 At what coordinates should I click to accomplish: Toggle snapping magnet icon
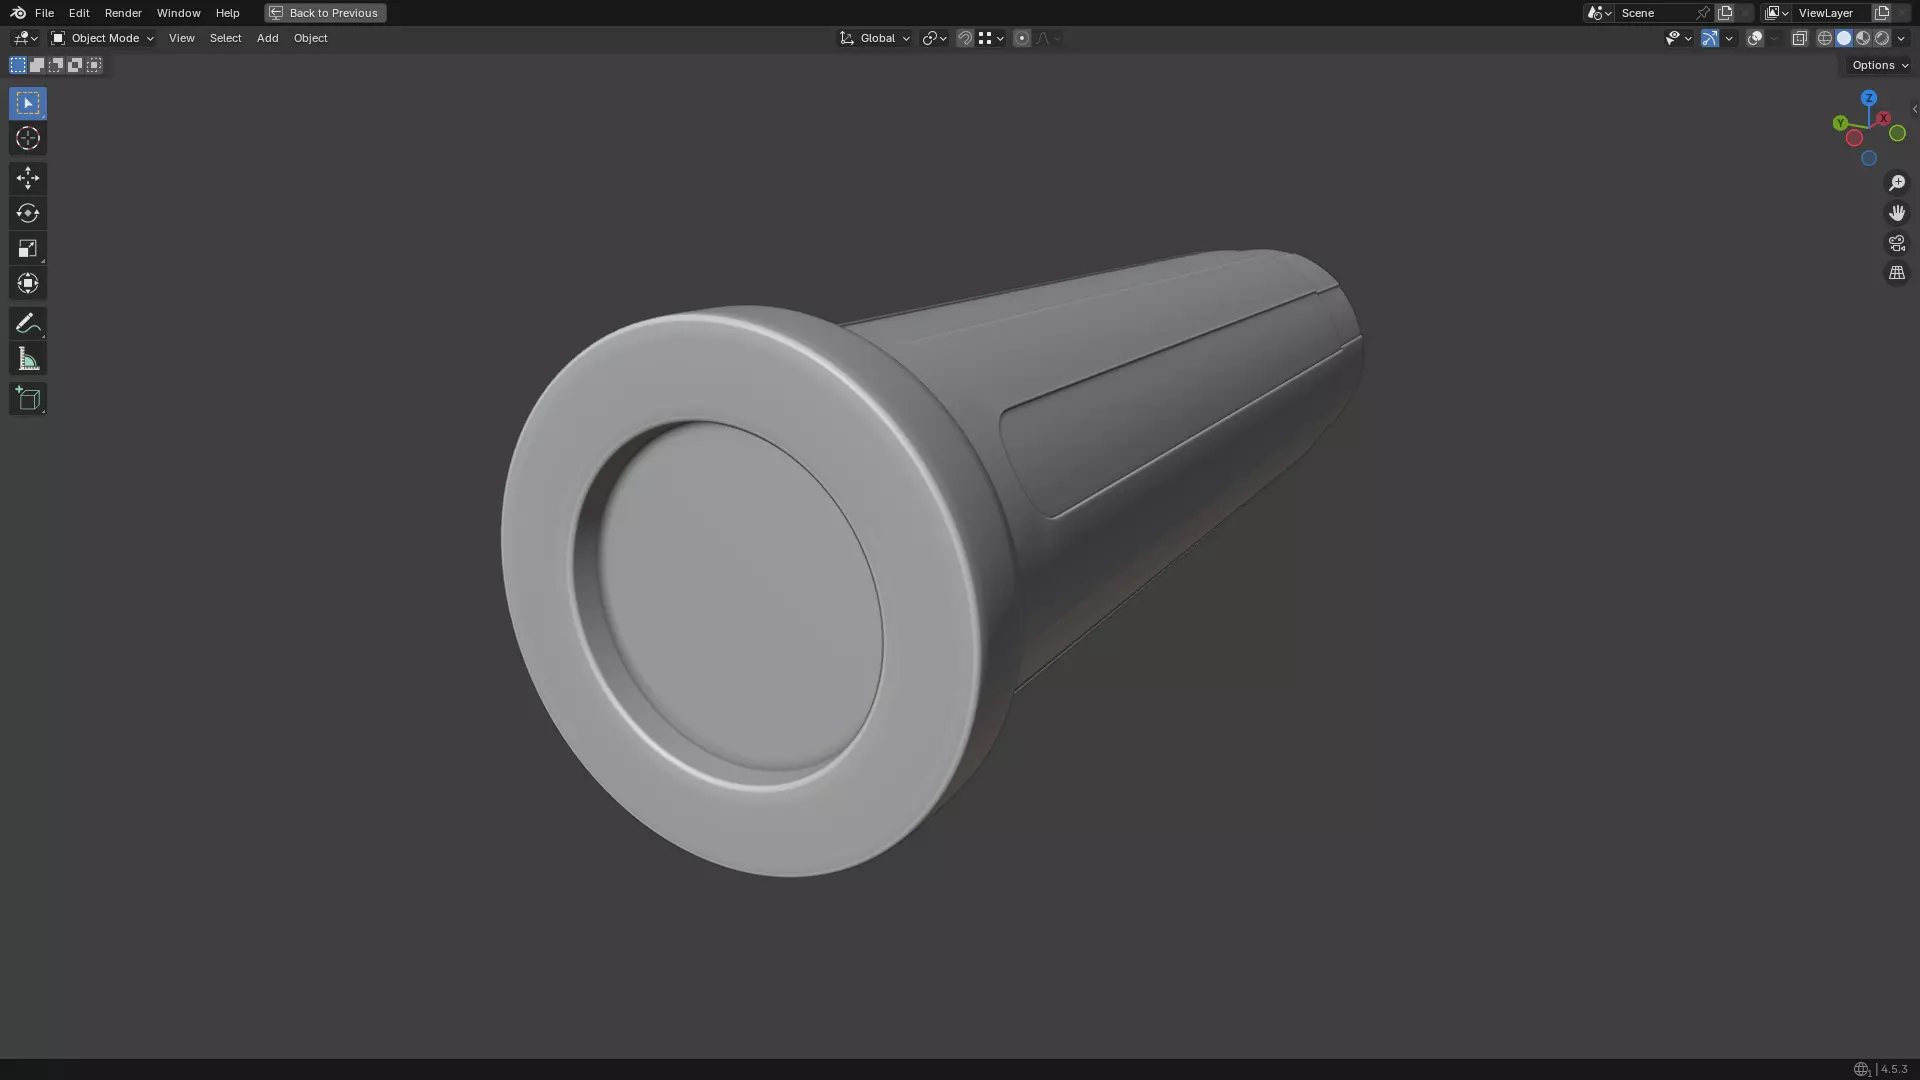965,38
